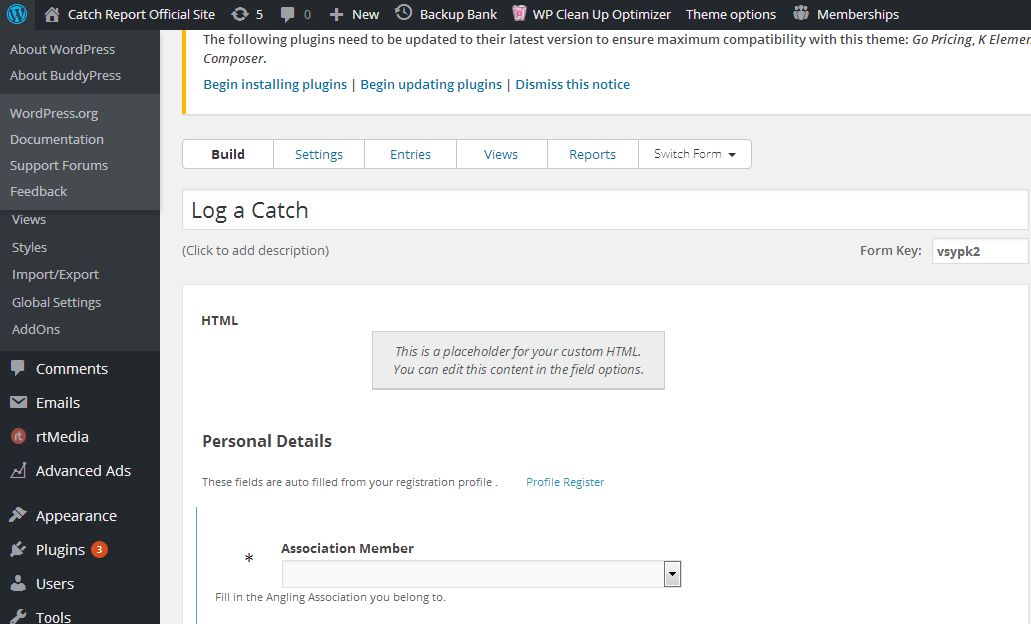The image size is (1031, 624).
Task: Click the plus New icon
Action: (x=336, y=14)
